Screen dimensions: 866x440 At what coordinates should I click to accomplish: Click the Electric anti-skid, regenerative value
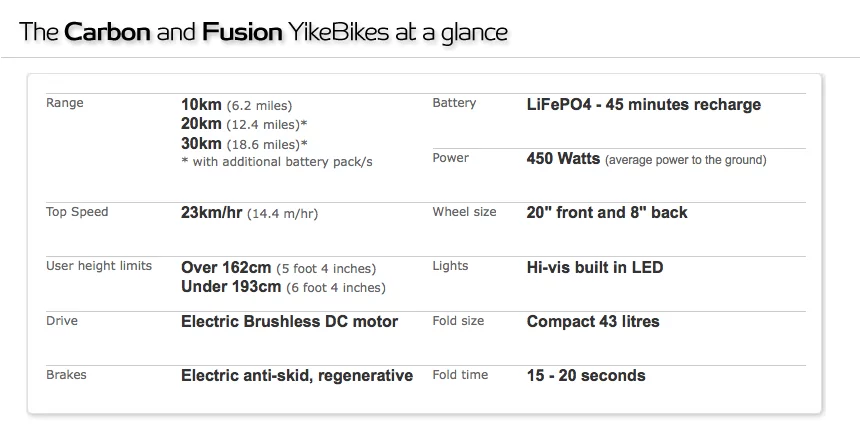[x=297, y=376]
